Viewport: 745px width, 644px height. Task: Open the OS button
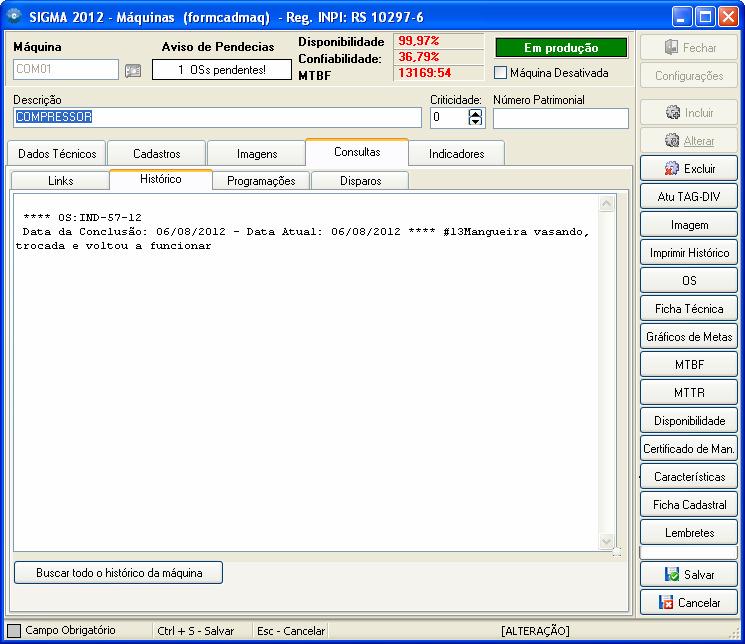coord(689,280)
